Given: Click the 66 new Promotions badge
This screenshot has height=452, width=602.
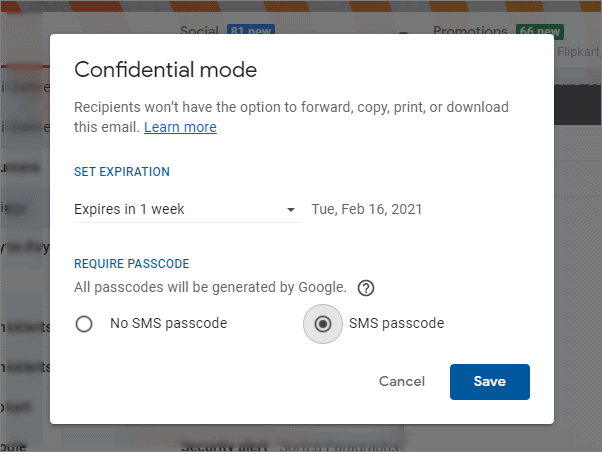Looking at the screenshot, I should click(x=540, y=31).
